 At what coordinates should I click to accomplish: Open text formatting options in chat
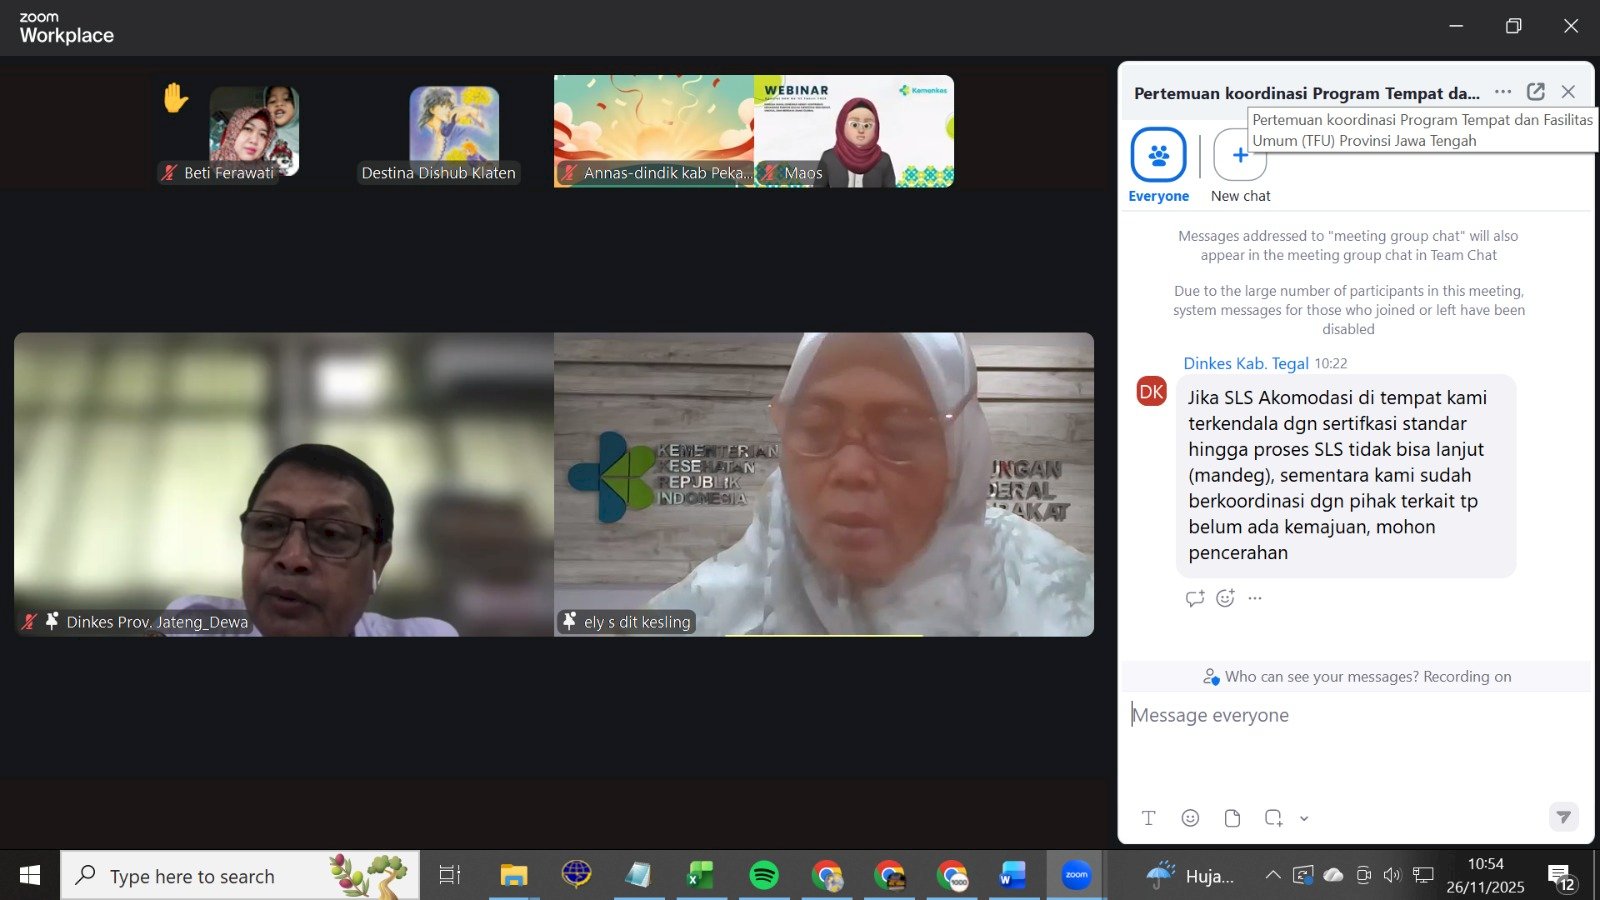pos(1149,818)
